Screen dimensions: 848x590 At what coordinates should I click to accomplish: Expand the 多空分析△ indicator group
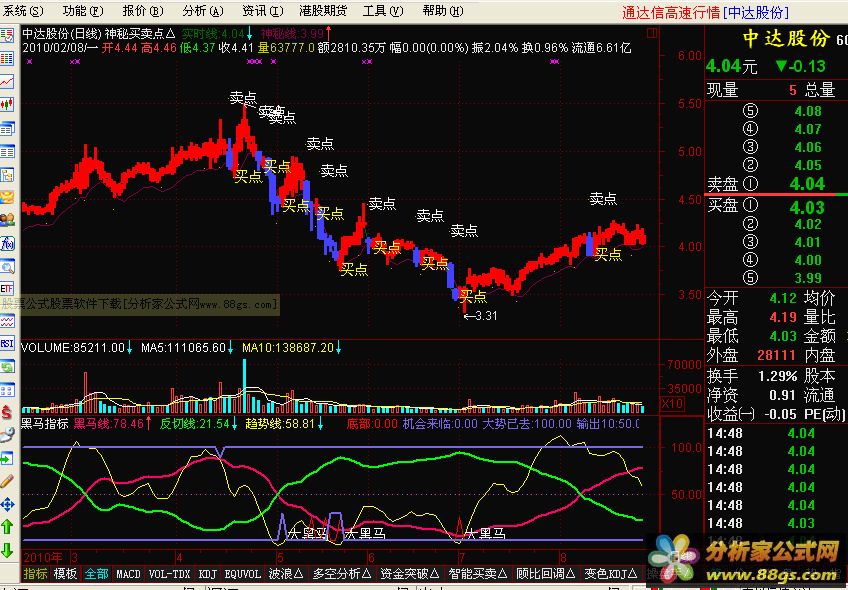click(x=342, y=574)
